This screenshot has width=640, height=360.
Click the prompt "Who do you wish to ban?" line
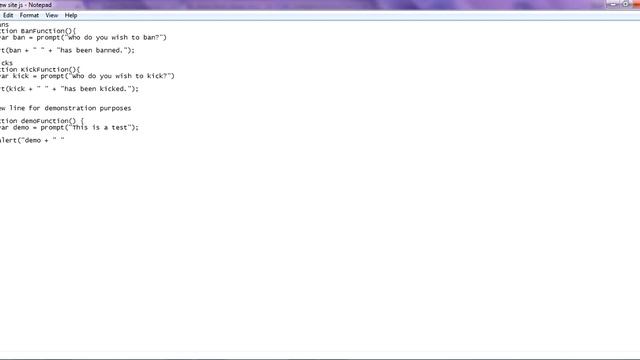coord(83,38)
